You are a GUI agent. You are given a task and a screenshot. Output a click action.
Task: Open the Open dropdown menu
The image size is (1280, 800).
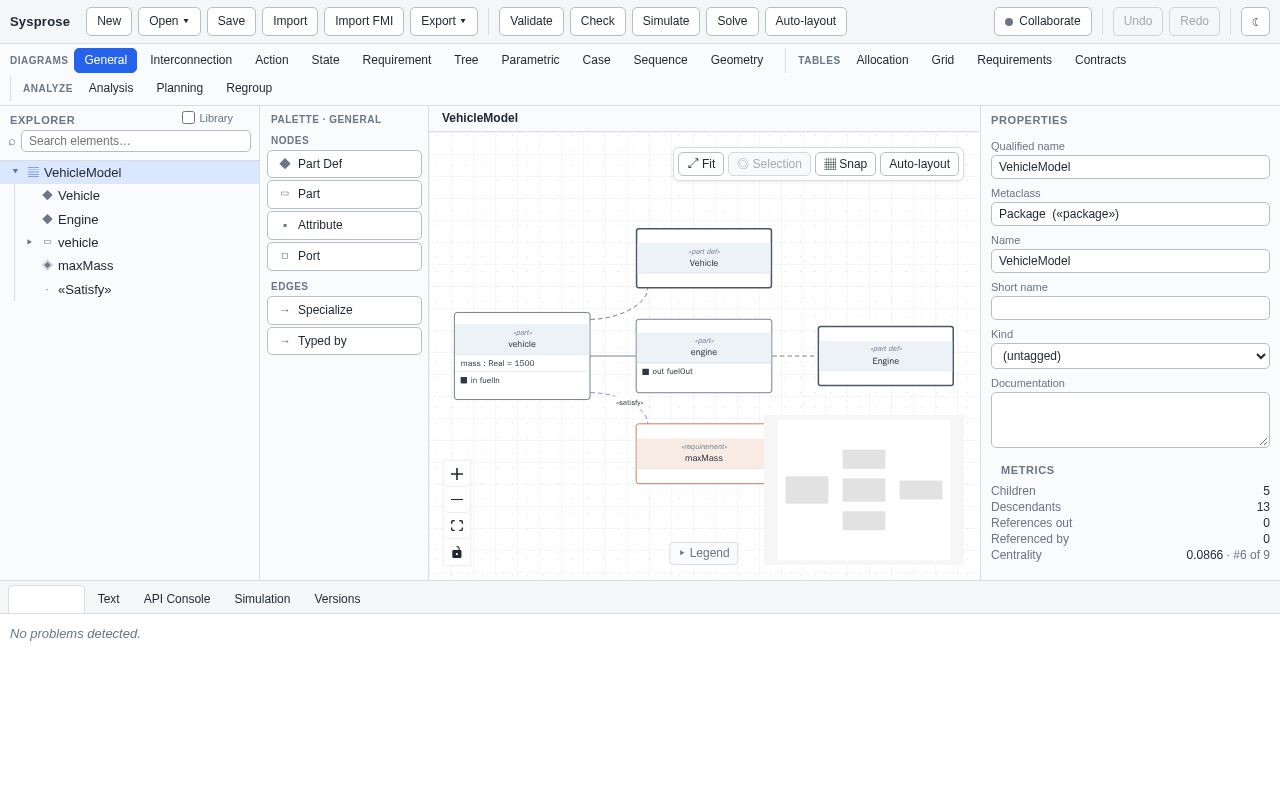pos(169,21)
